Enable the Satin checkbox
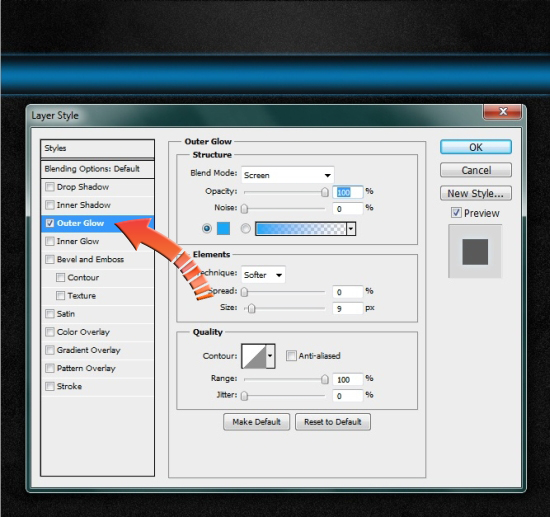The height and width of the screenshot is (517, 550). point(50,314)
